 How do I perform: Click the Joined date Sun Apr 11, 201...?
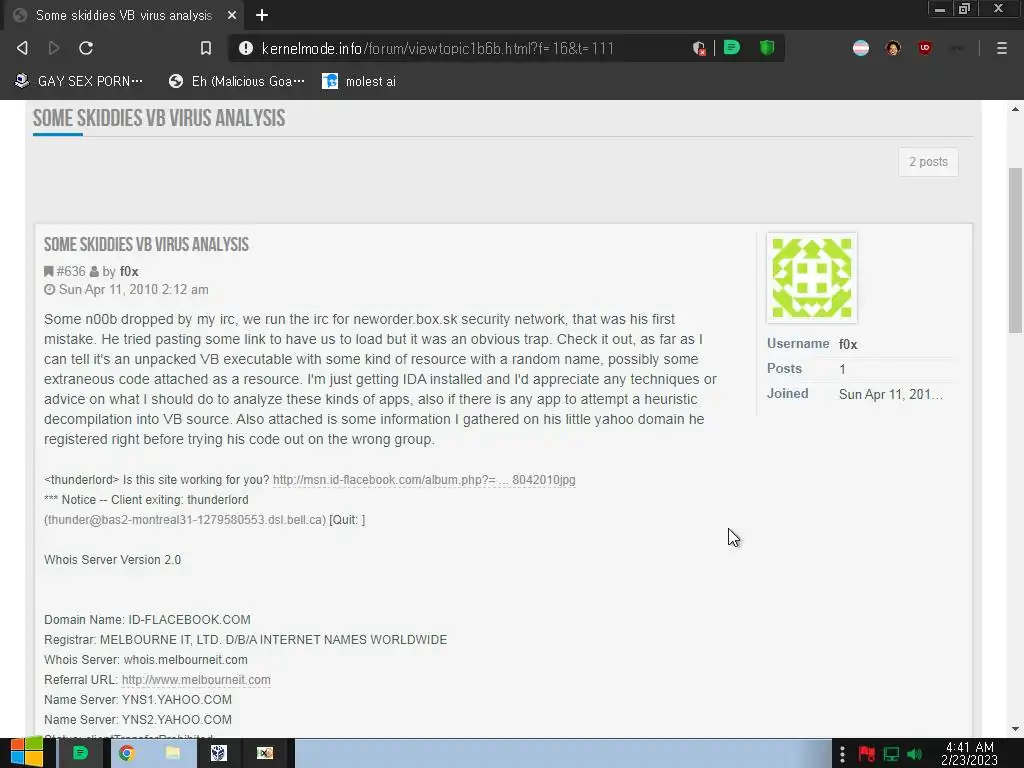891,394
